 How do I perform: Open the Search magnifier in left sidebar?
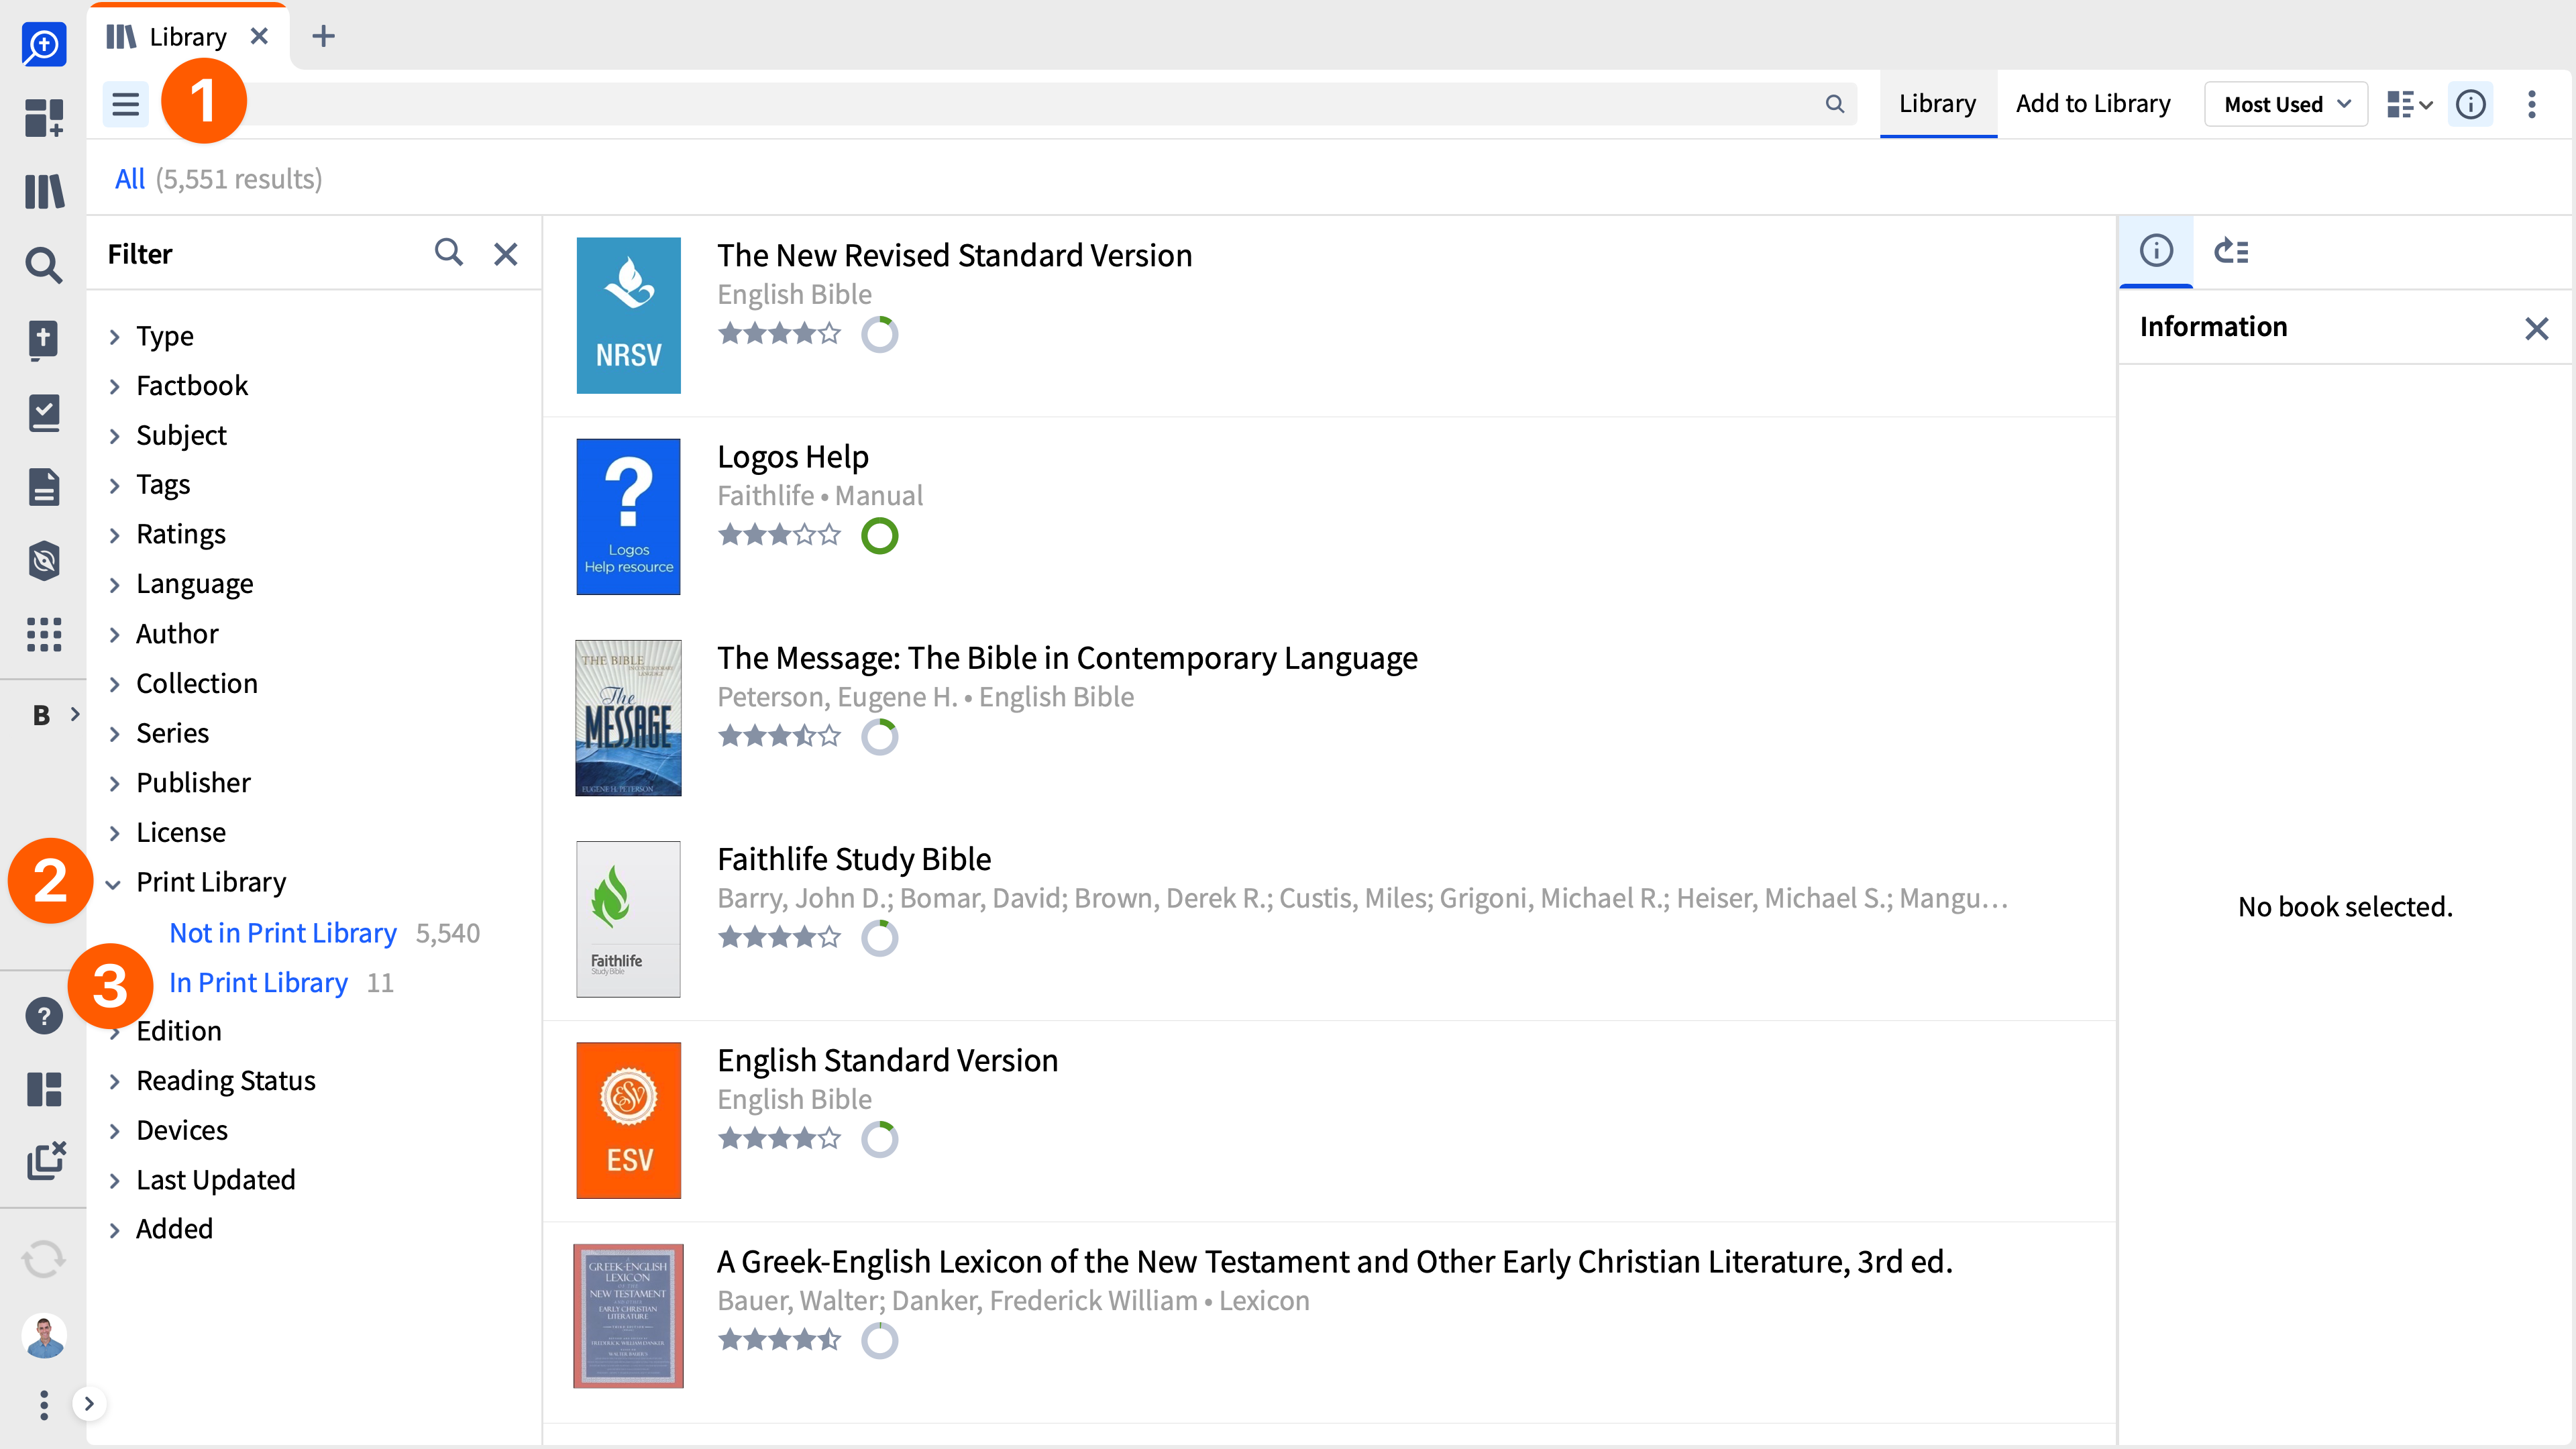(x=44, y=265)
